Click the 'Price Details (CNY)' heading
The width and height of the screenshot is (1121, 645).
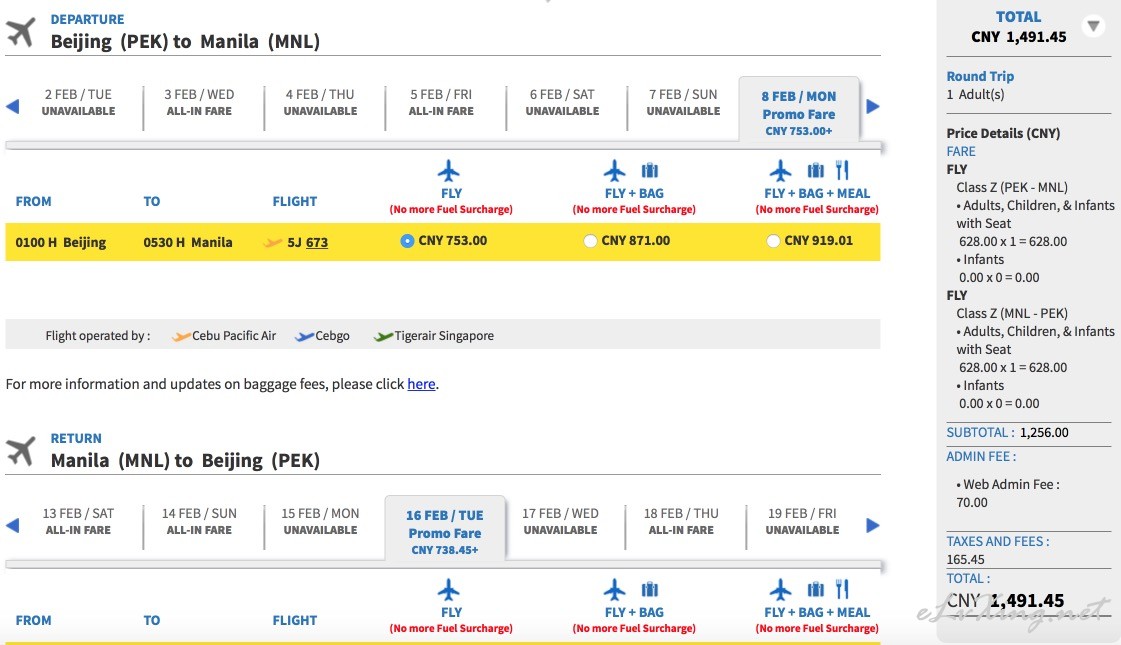pyautogui.click(x=1003, y=133)
